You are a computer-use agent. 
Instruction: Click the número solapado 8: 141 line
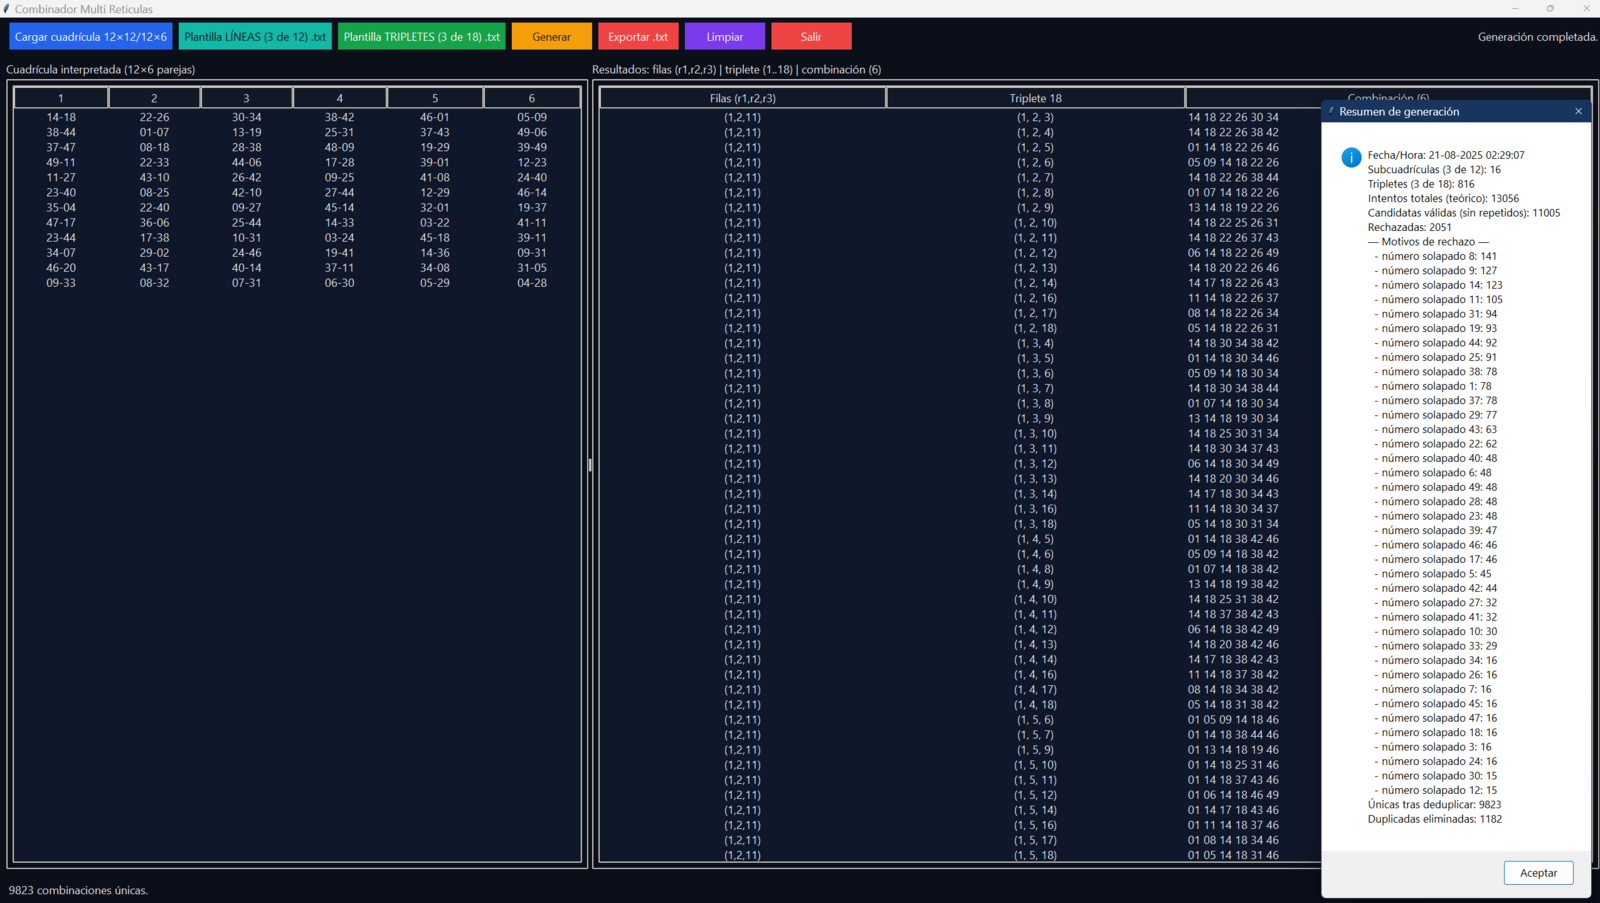(1435, 256)
